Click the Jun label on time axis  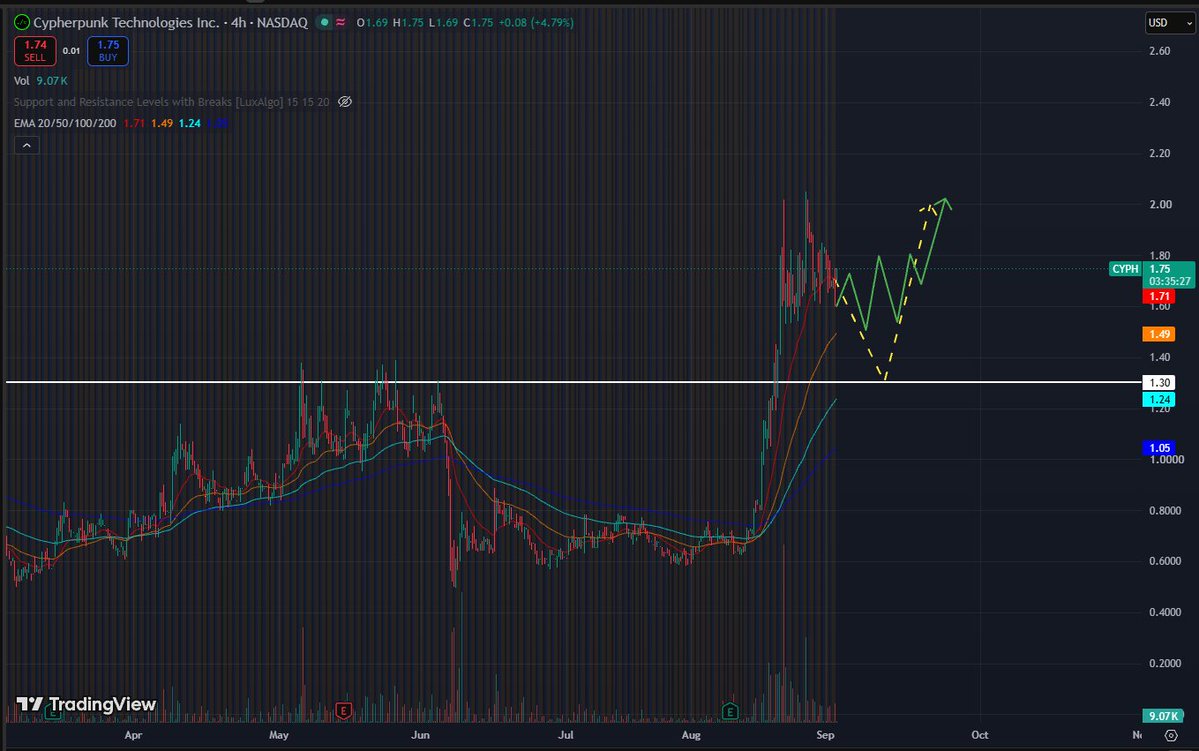pyautogui.click(x=420, y=735)
